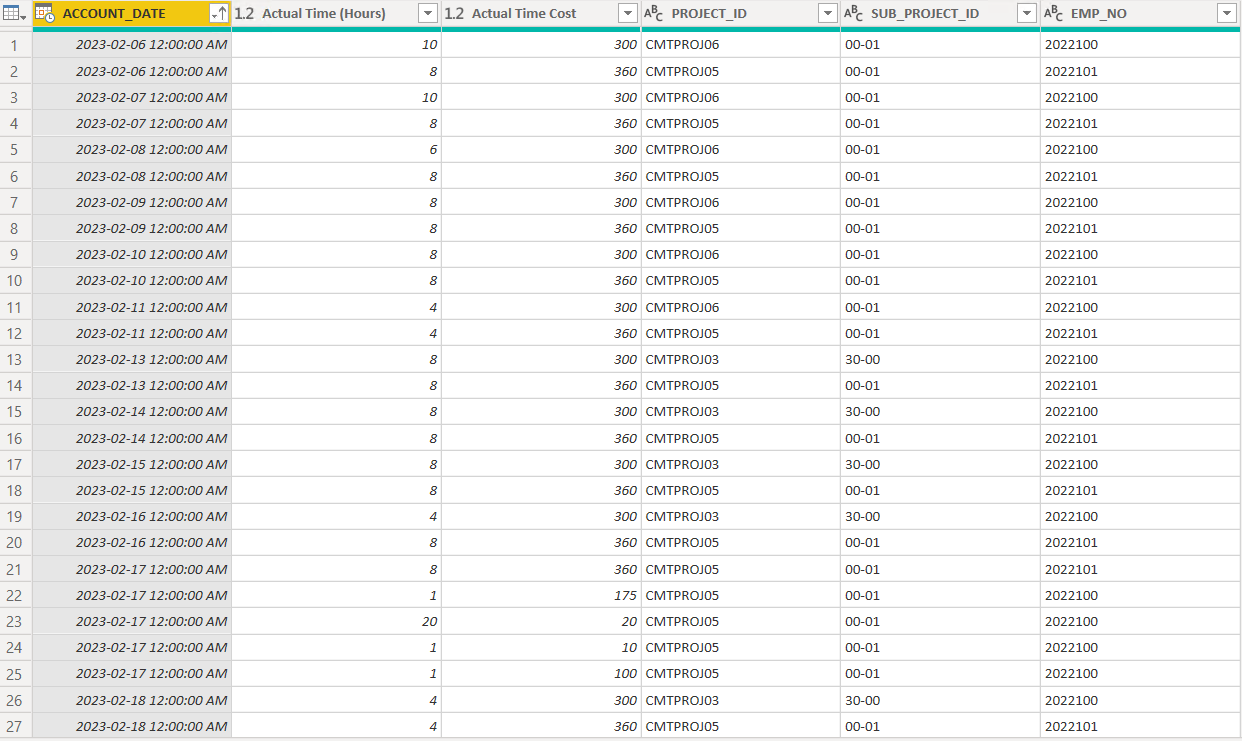The width and height of the screenshot is (1242, 741).
Task: Click cost value 175 in row 22
Action: coord(541,595)
